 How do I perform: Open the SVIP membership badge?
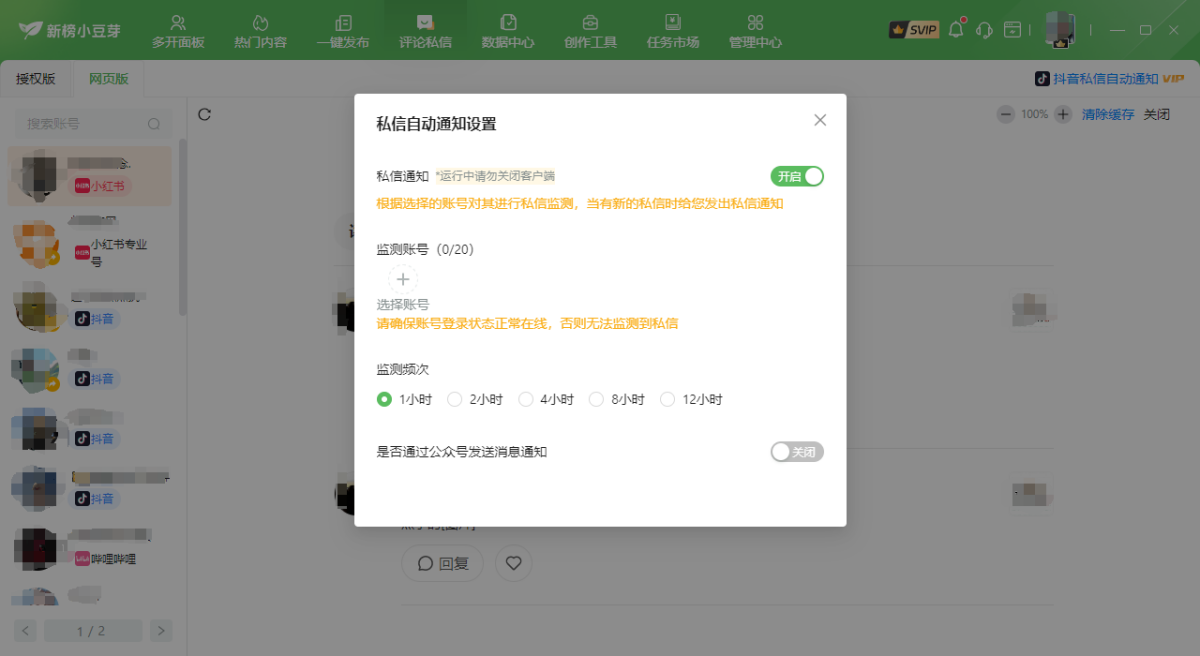tap(913, 30)
